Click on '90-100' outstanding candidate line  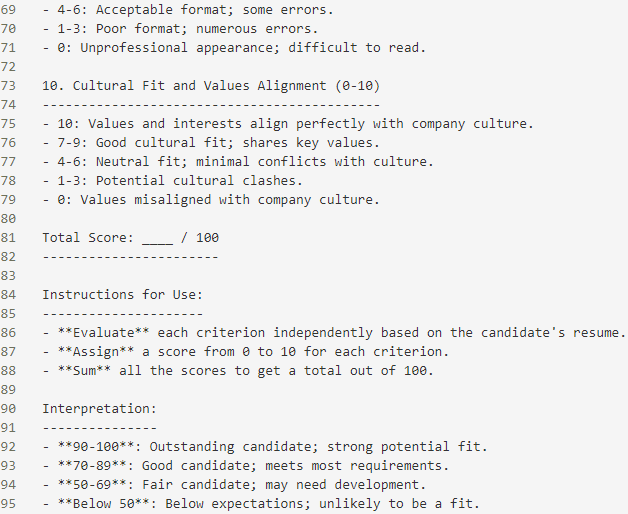point(265,447)
